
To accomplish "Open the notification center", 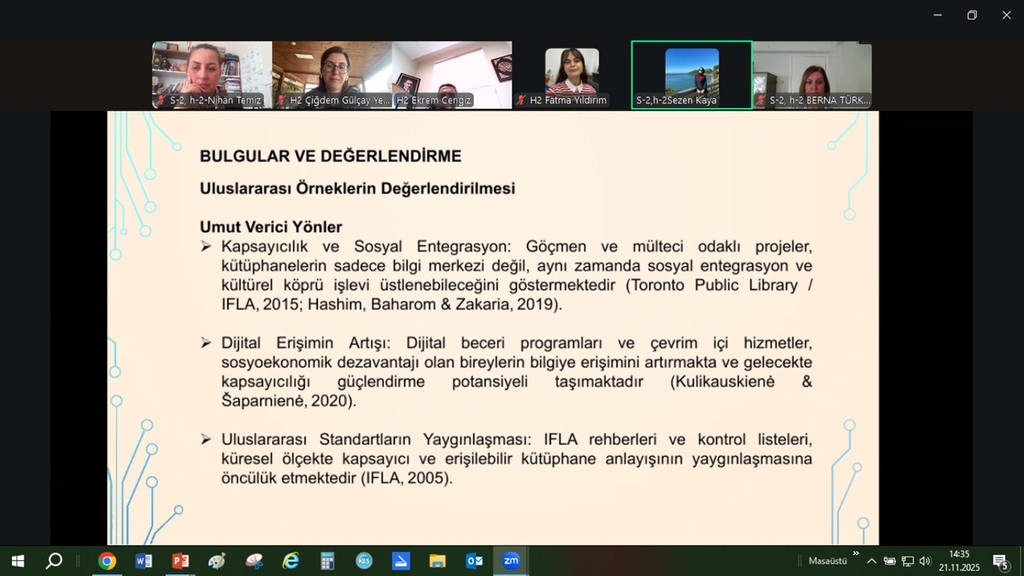I will 999,561.
